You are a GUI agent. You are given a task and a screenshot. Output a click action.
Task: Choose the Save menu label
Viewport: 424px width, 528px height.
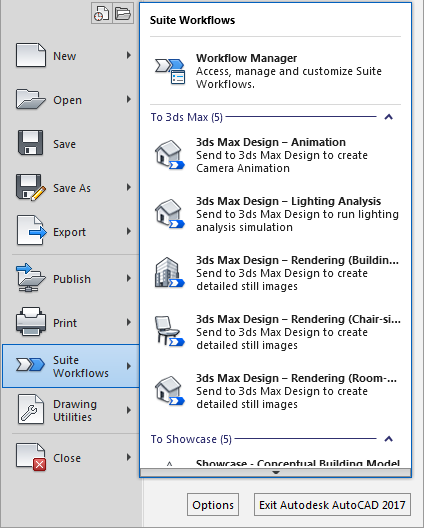(65, 144)
